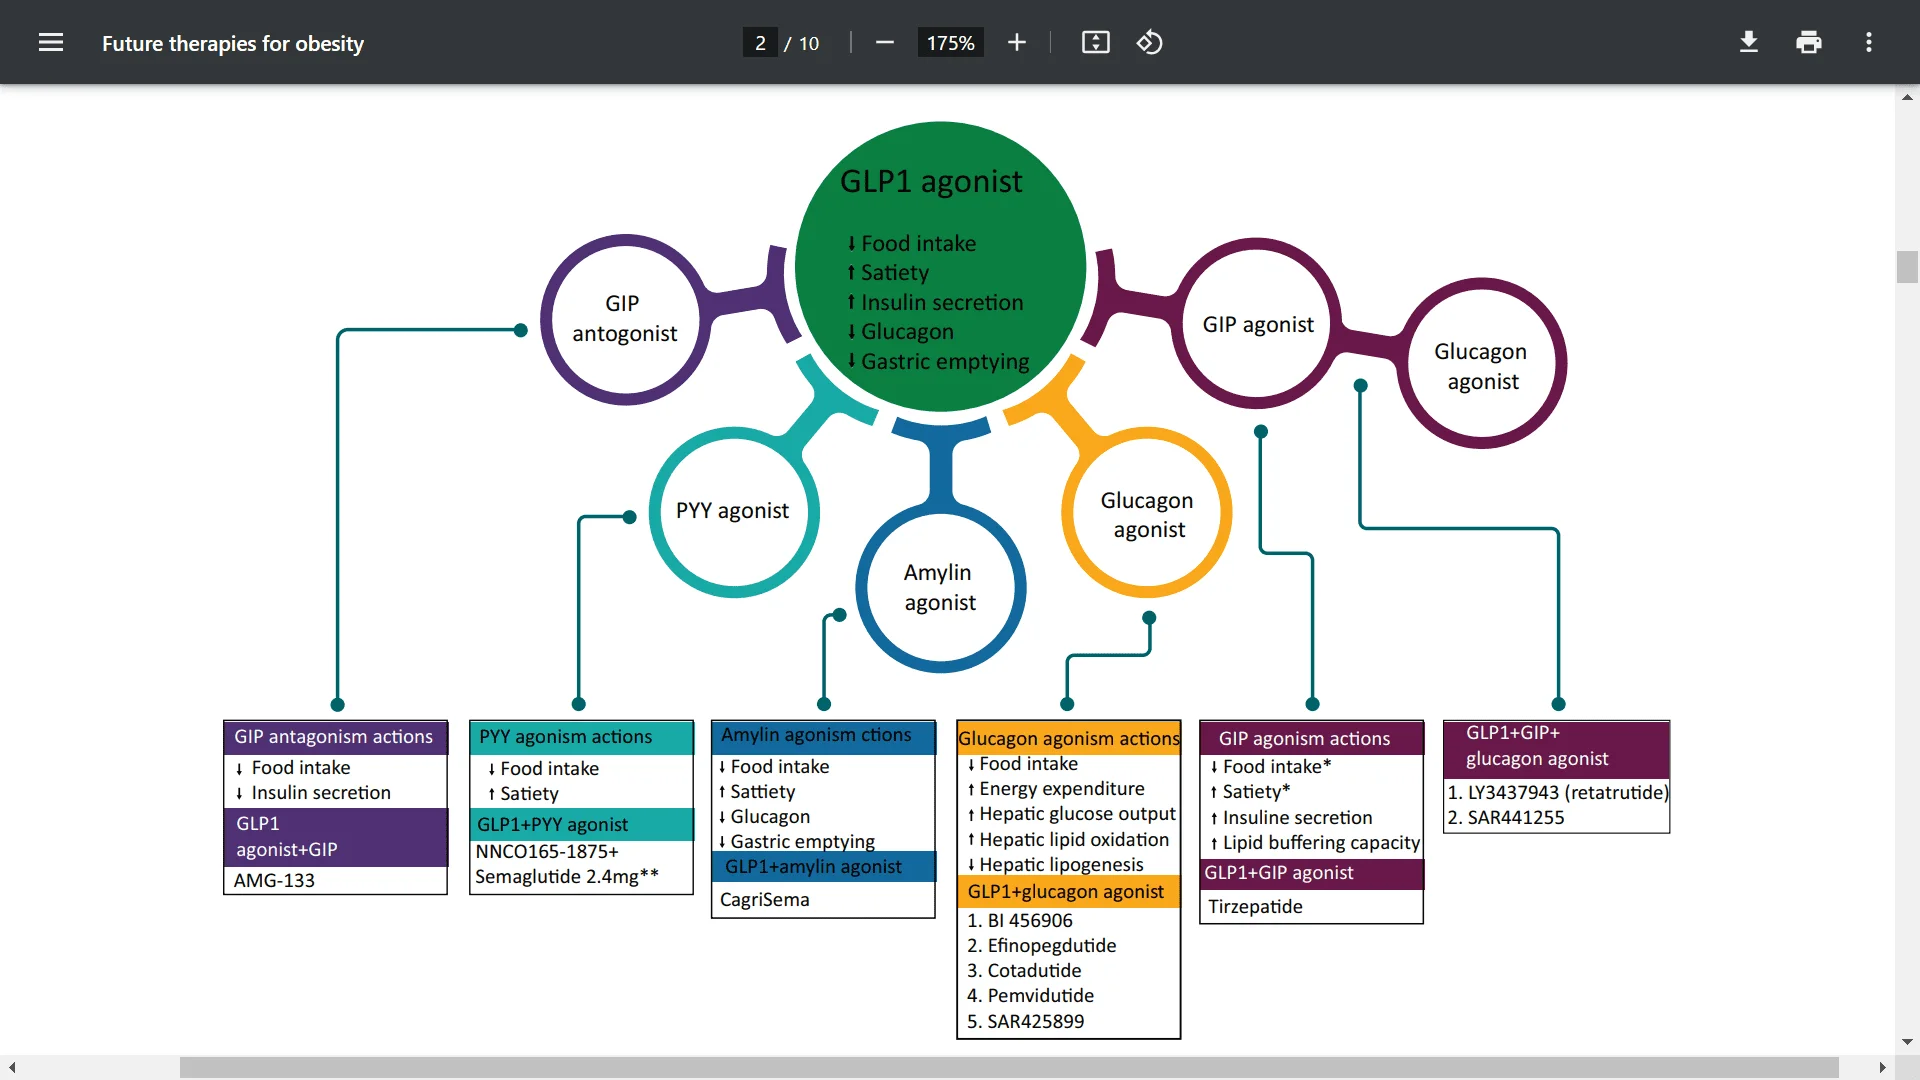Click 'NNCO165-1875+' text
This screenshot has height=1080, width=1920.
(x=547, y=852)
